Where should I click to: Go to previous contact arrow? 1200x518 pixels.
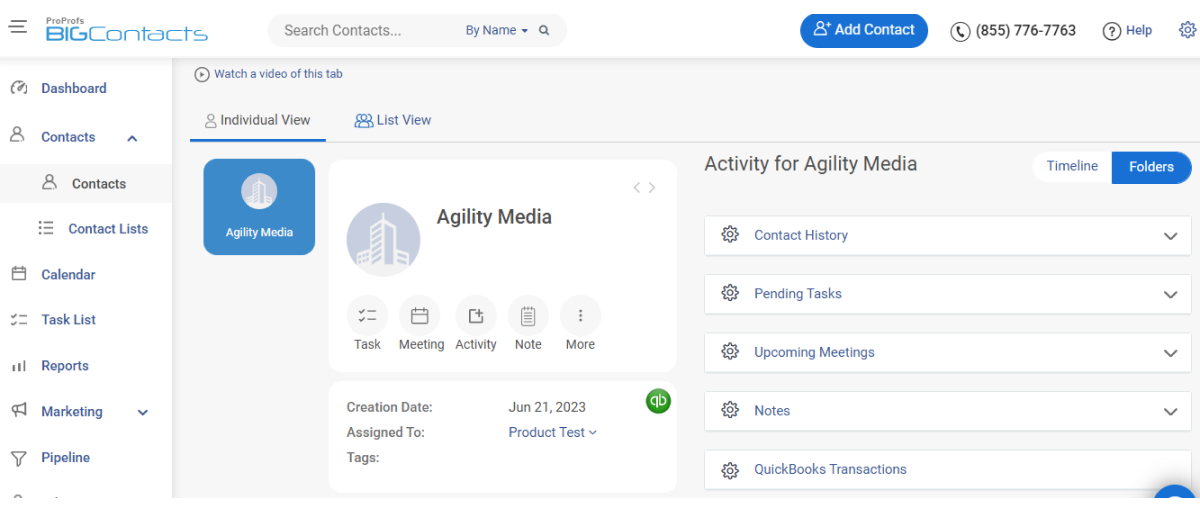tap(637, 187)
